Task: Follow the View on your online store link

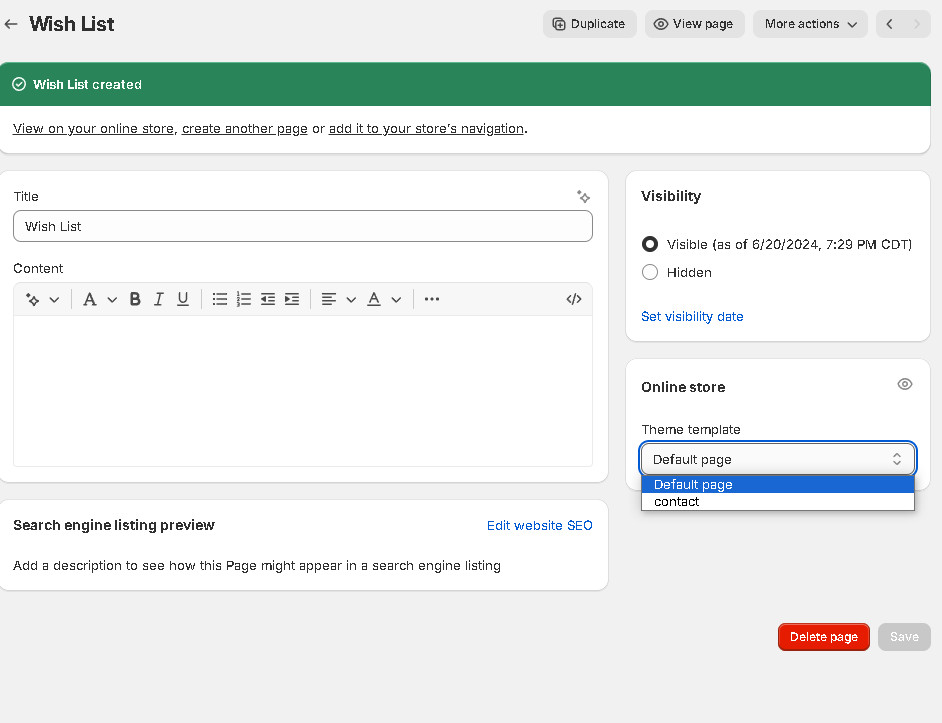Action: pyautogui.click(x=93, y=129)
